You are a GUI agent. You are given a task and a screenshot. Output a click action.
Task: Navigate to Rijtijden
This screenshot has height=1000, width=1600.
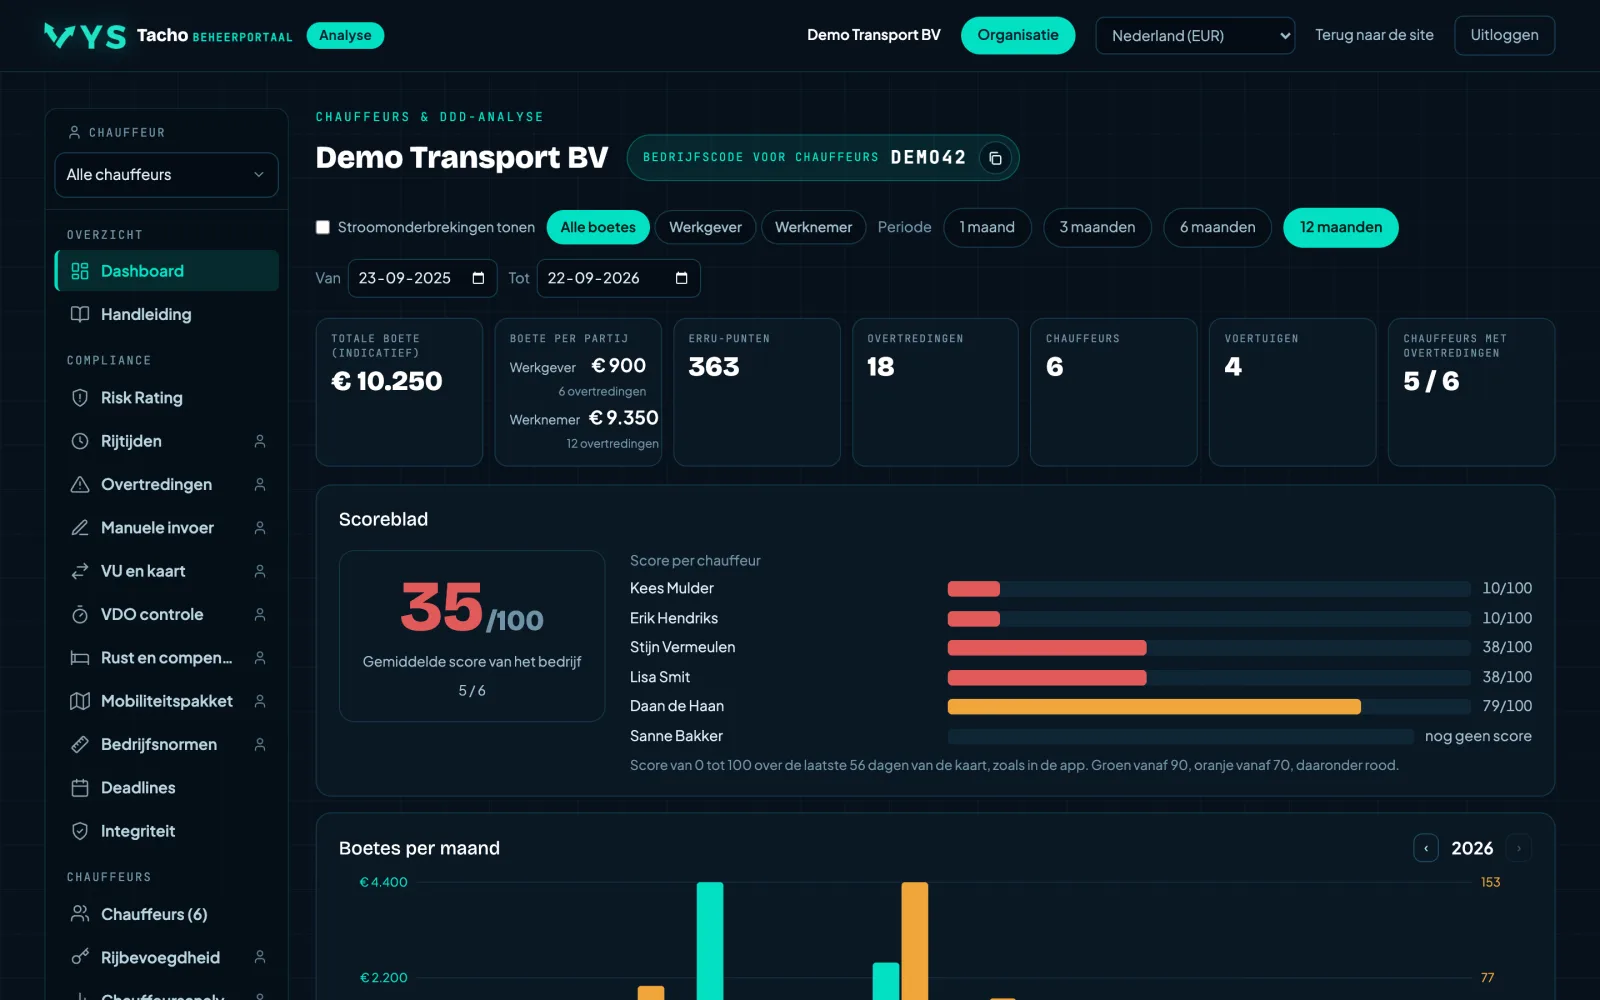166,441
